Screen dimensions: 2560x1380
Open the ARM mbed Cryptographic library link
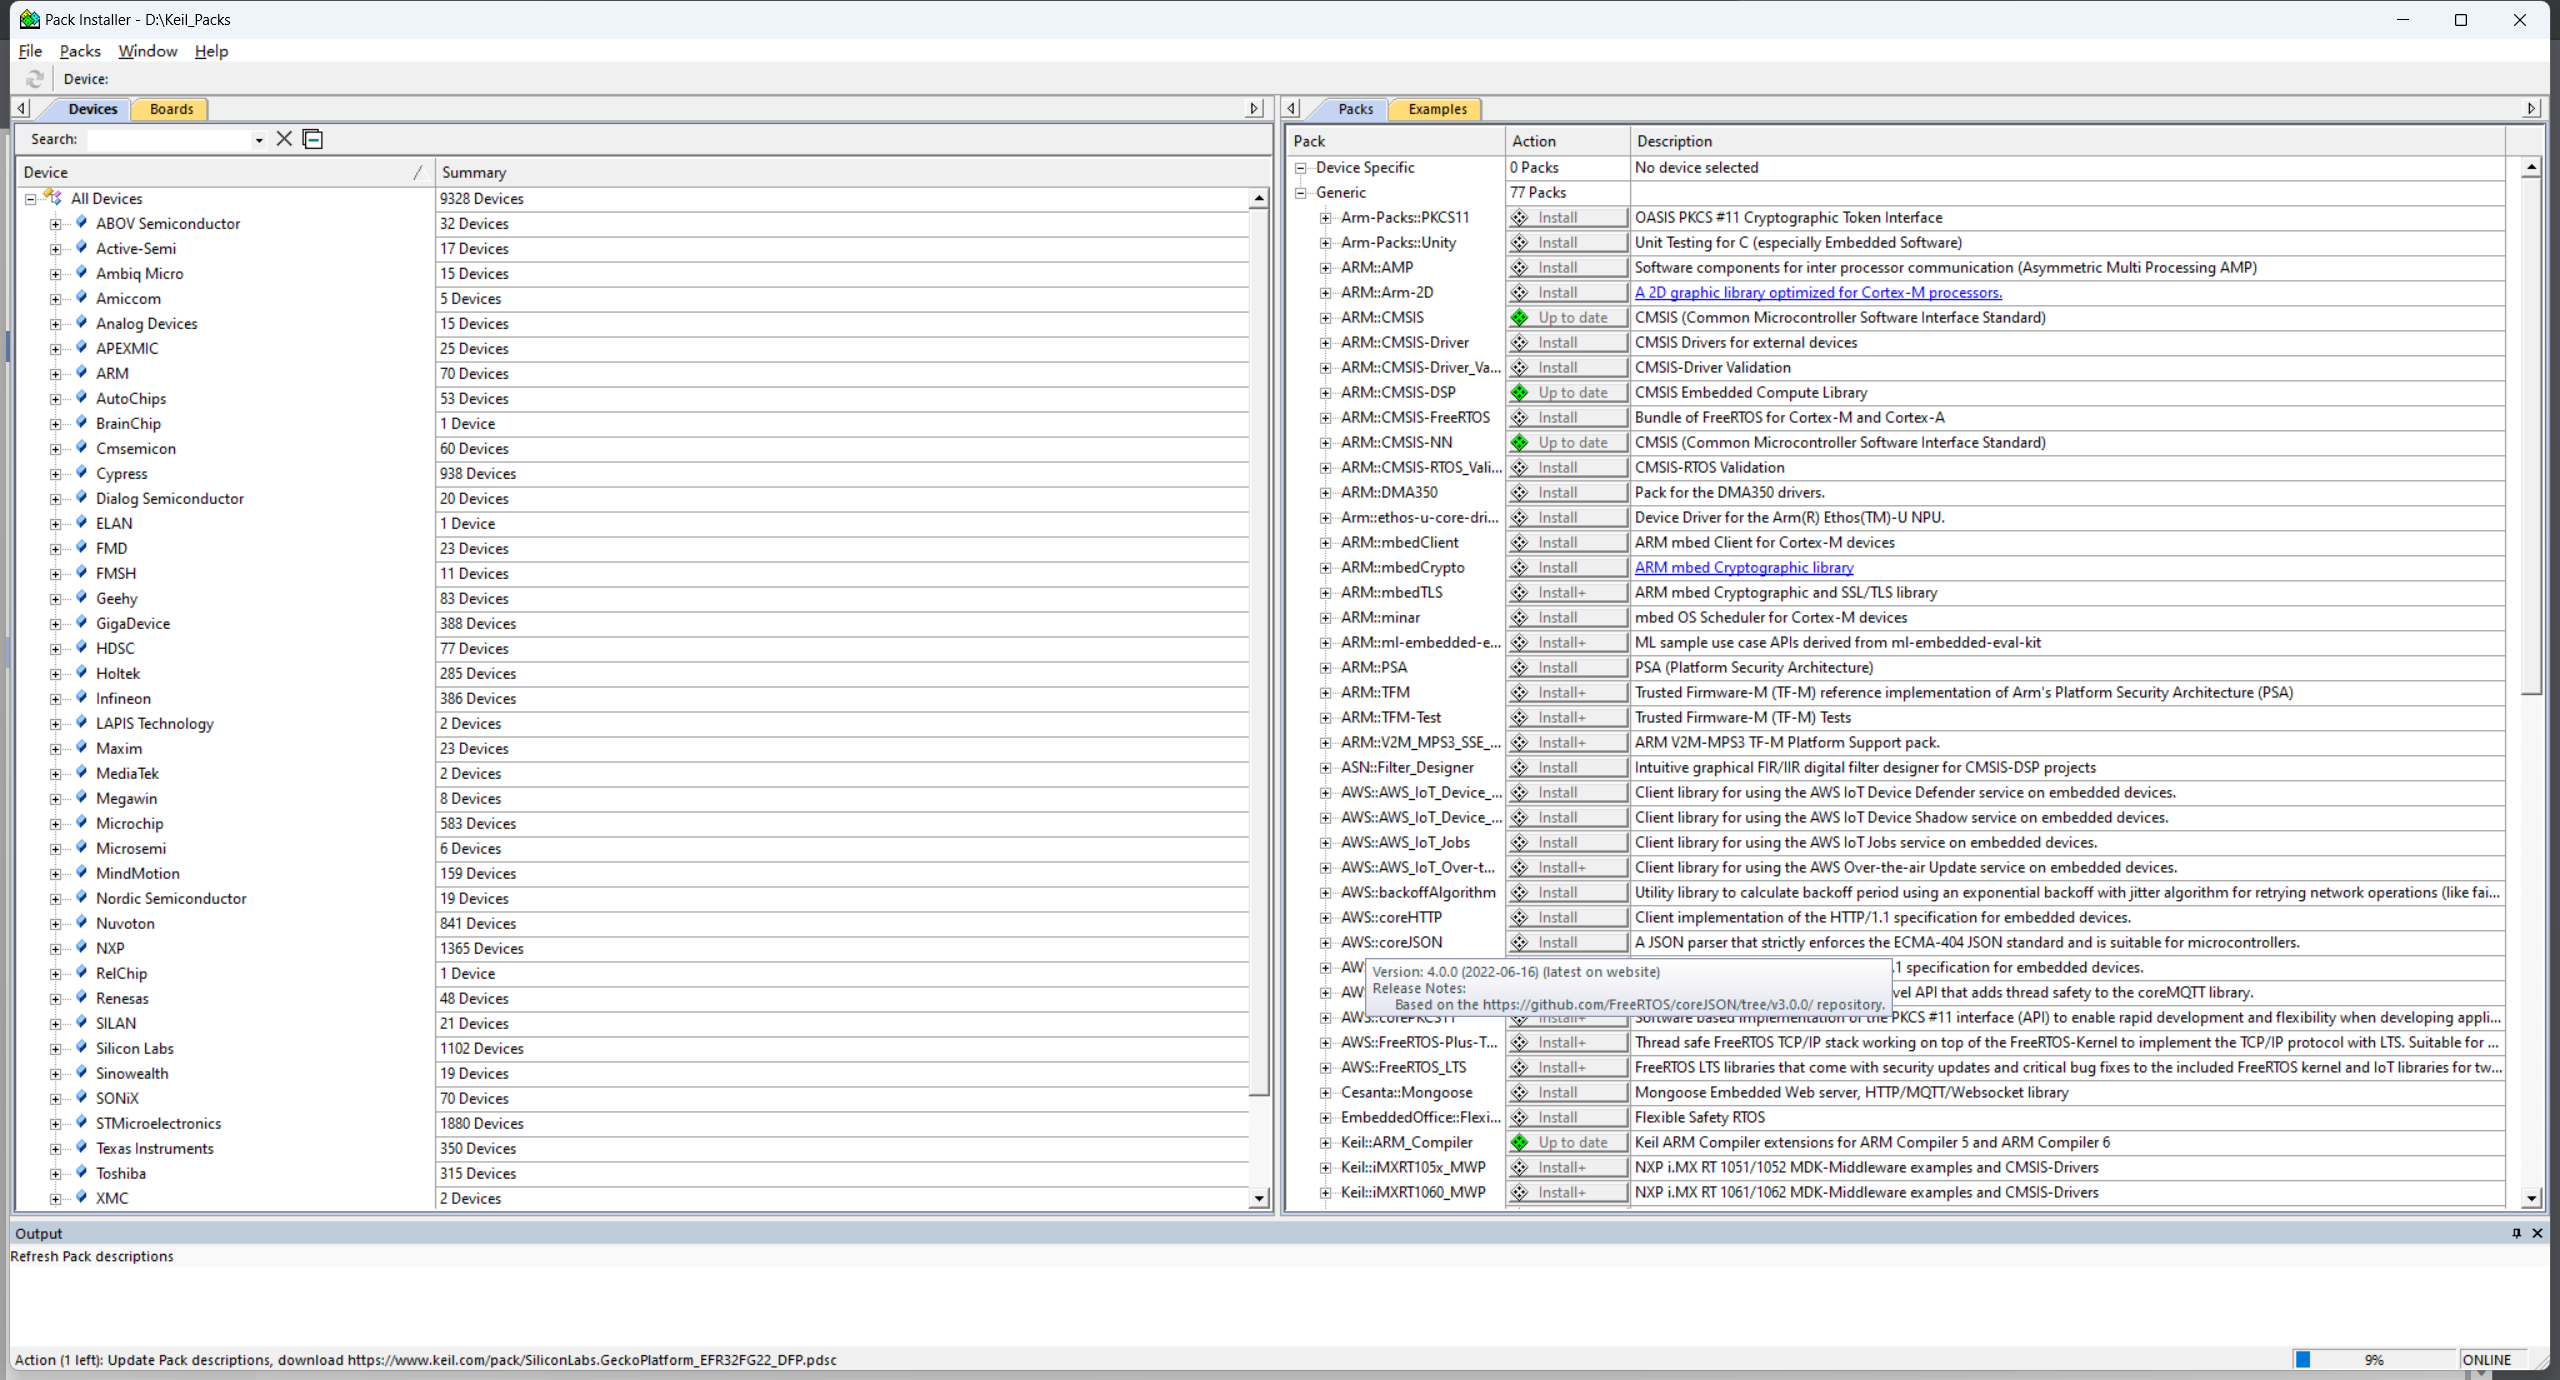[1744, 568]
